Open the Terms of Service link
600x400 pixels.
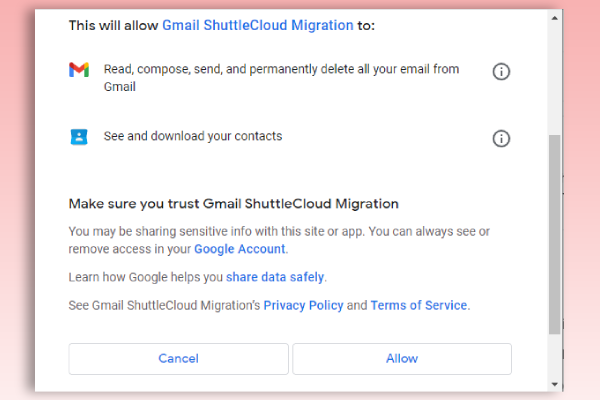[x=419, y=305]
